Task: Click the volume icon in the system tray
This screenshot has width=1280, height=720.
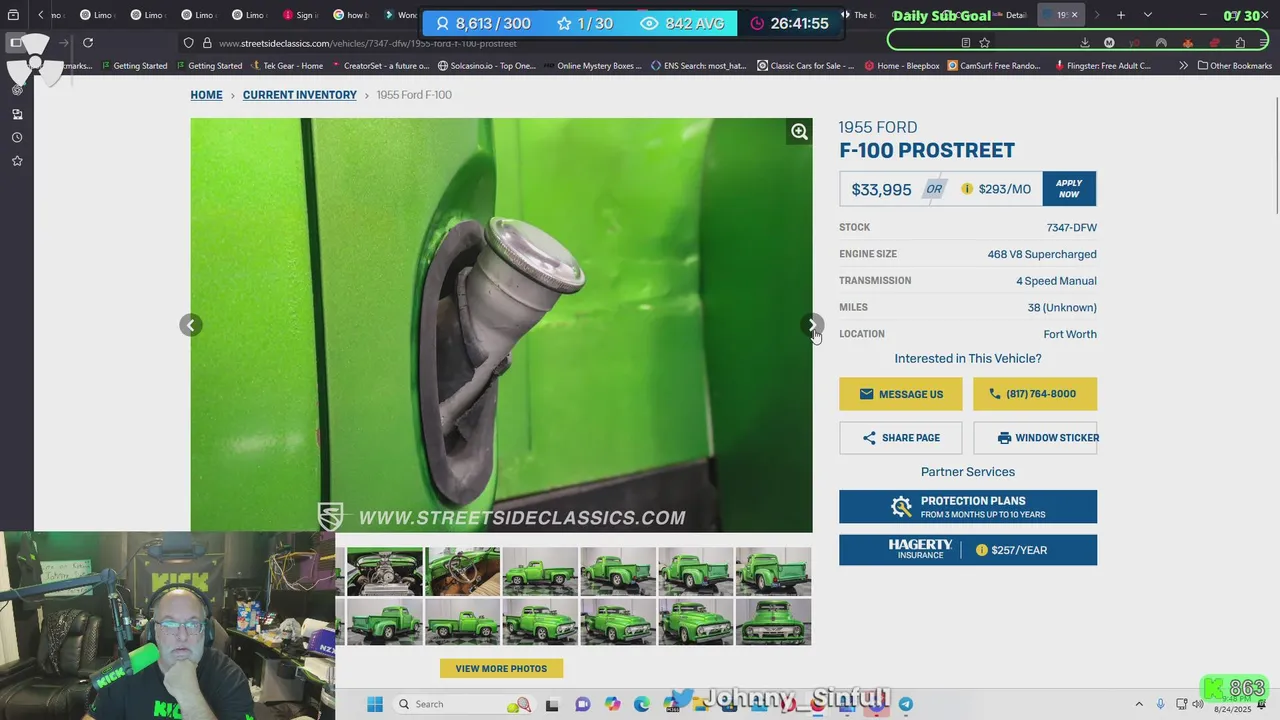Action: (x=1198, y=704)
